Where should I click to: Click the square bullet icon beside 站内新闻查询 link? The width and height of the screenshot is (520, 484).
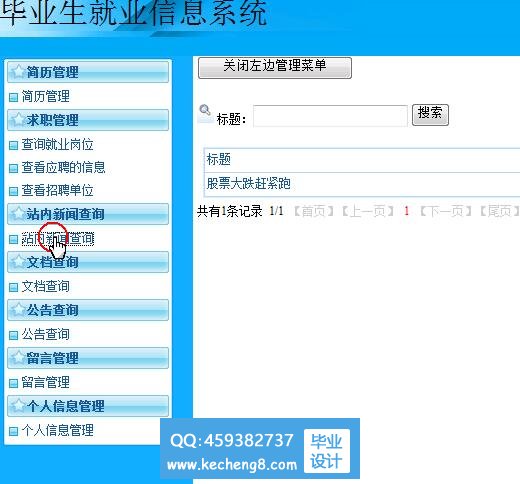click(x=13, y=239)
